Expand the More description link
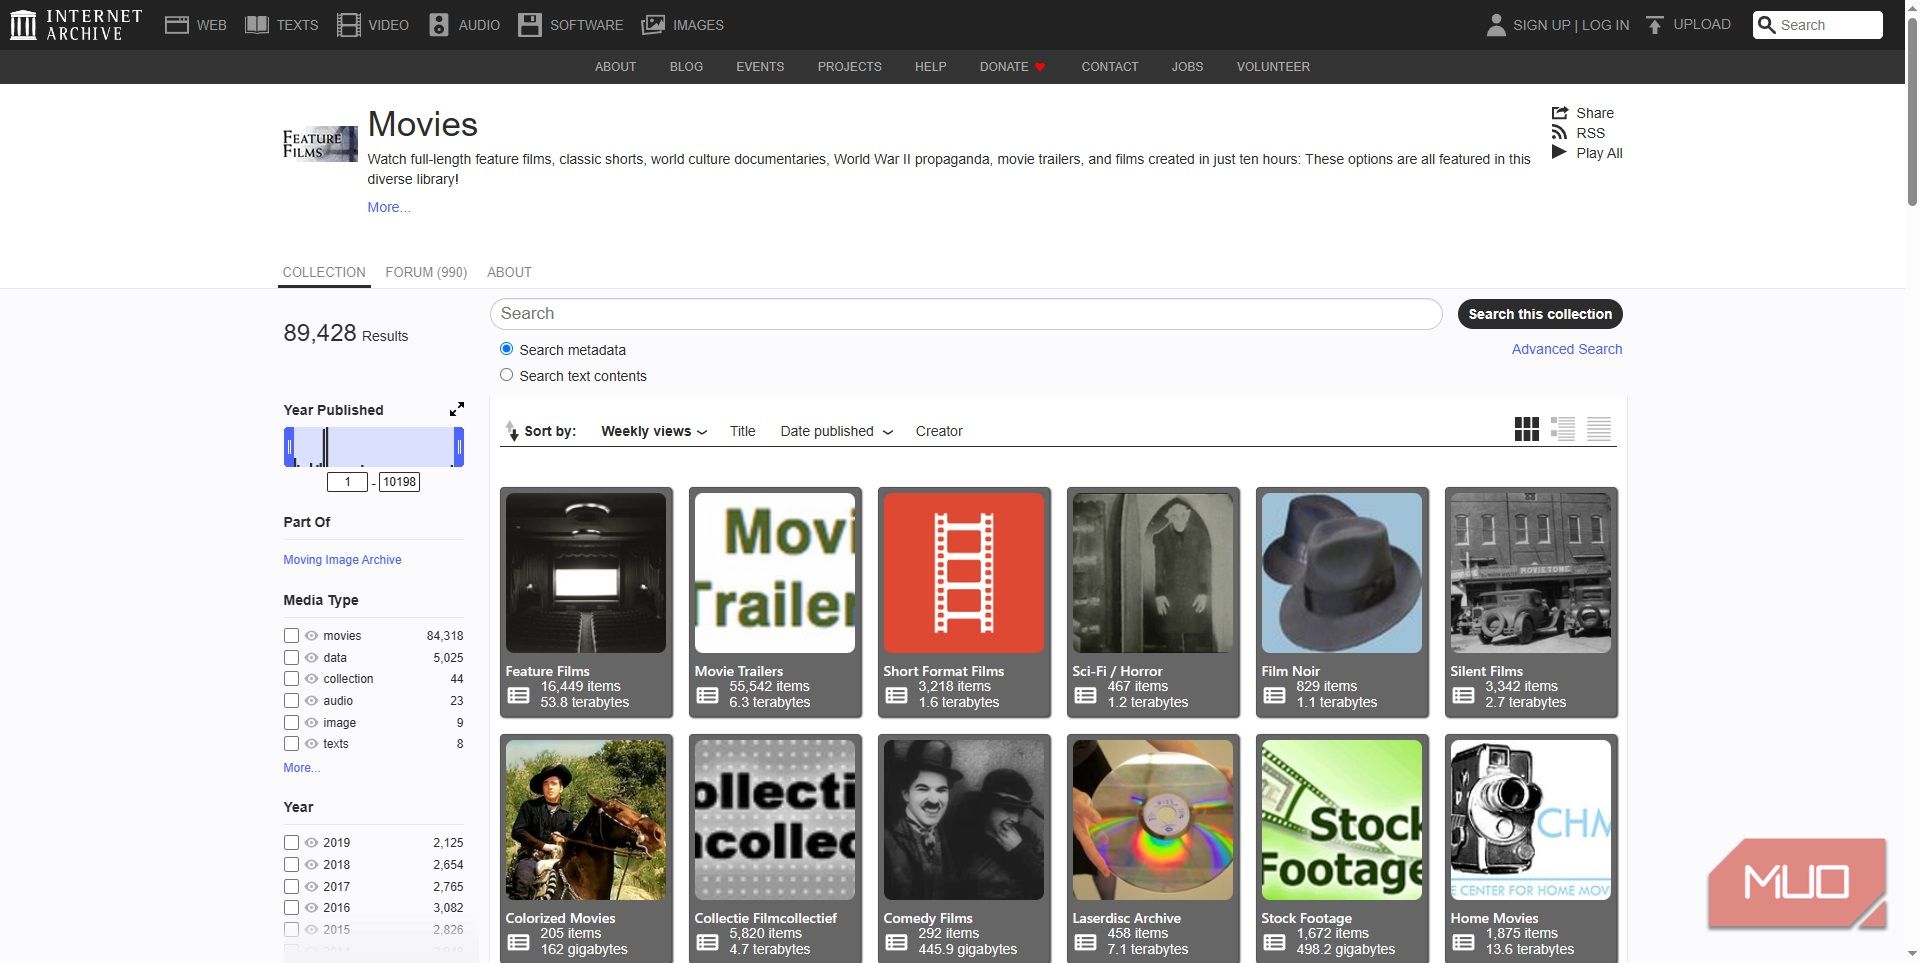 click(x=388, y=207)
